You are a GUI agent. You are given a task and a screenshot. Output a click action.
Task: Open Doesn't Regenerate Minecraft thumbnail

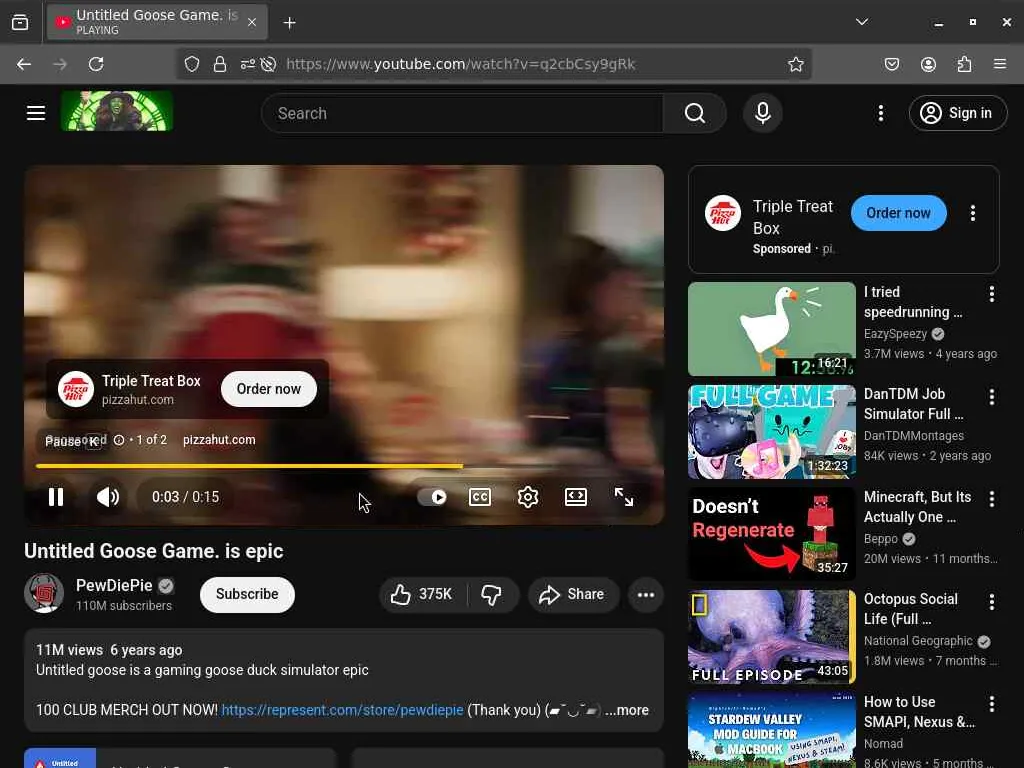click(772, 534)
